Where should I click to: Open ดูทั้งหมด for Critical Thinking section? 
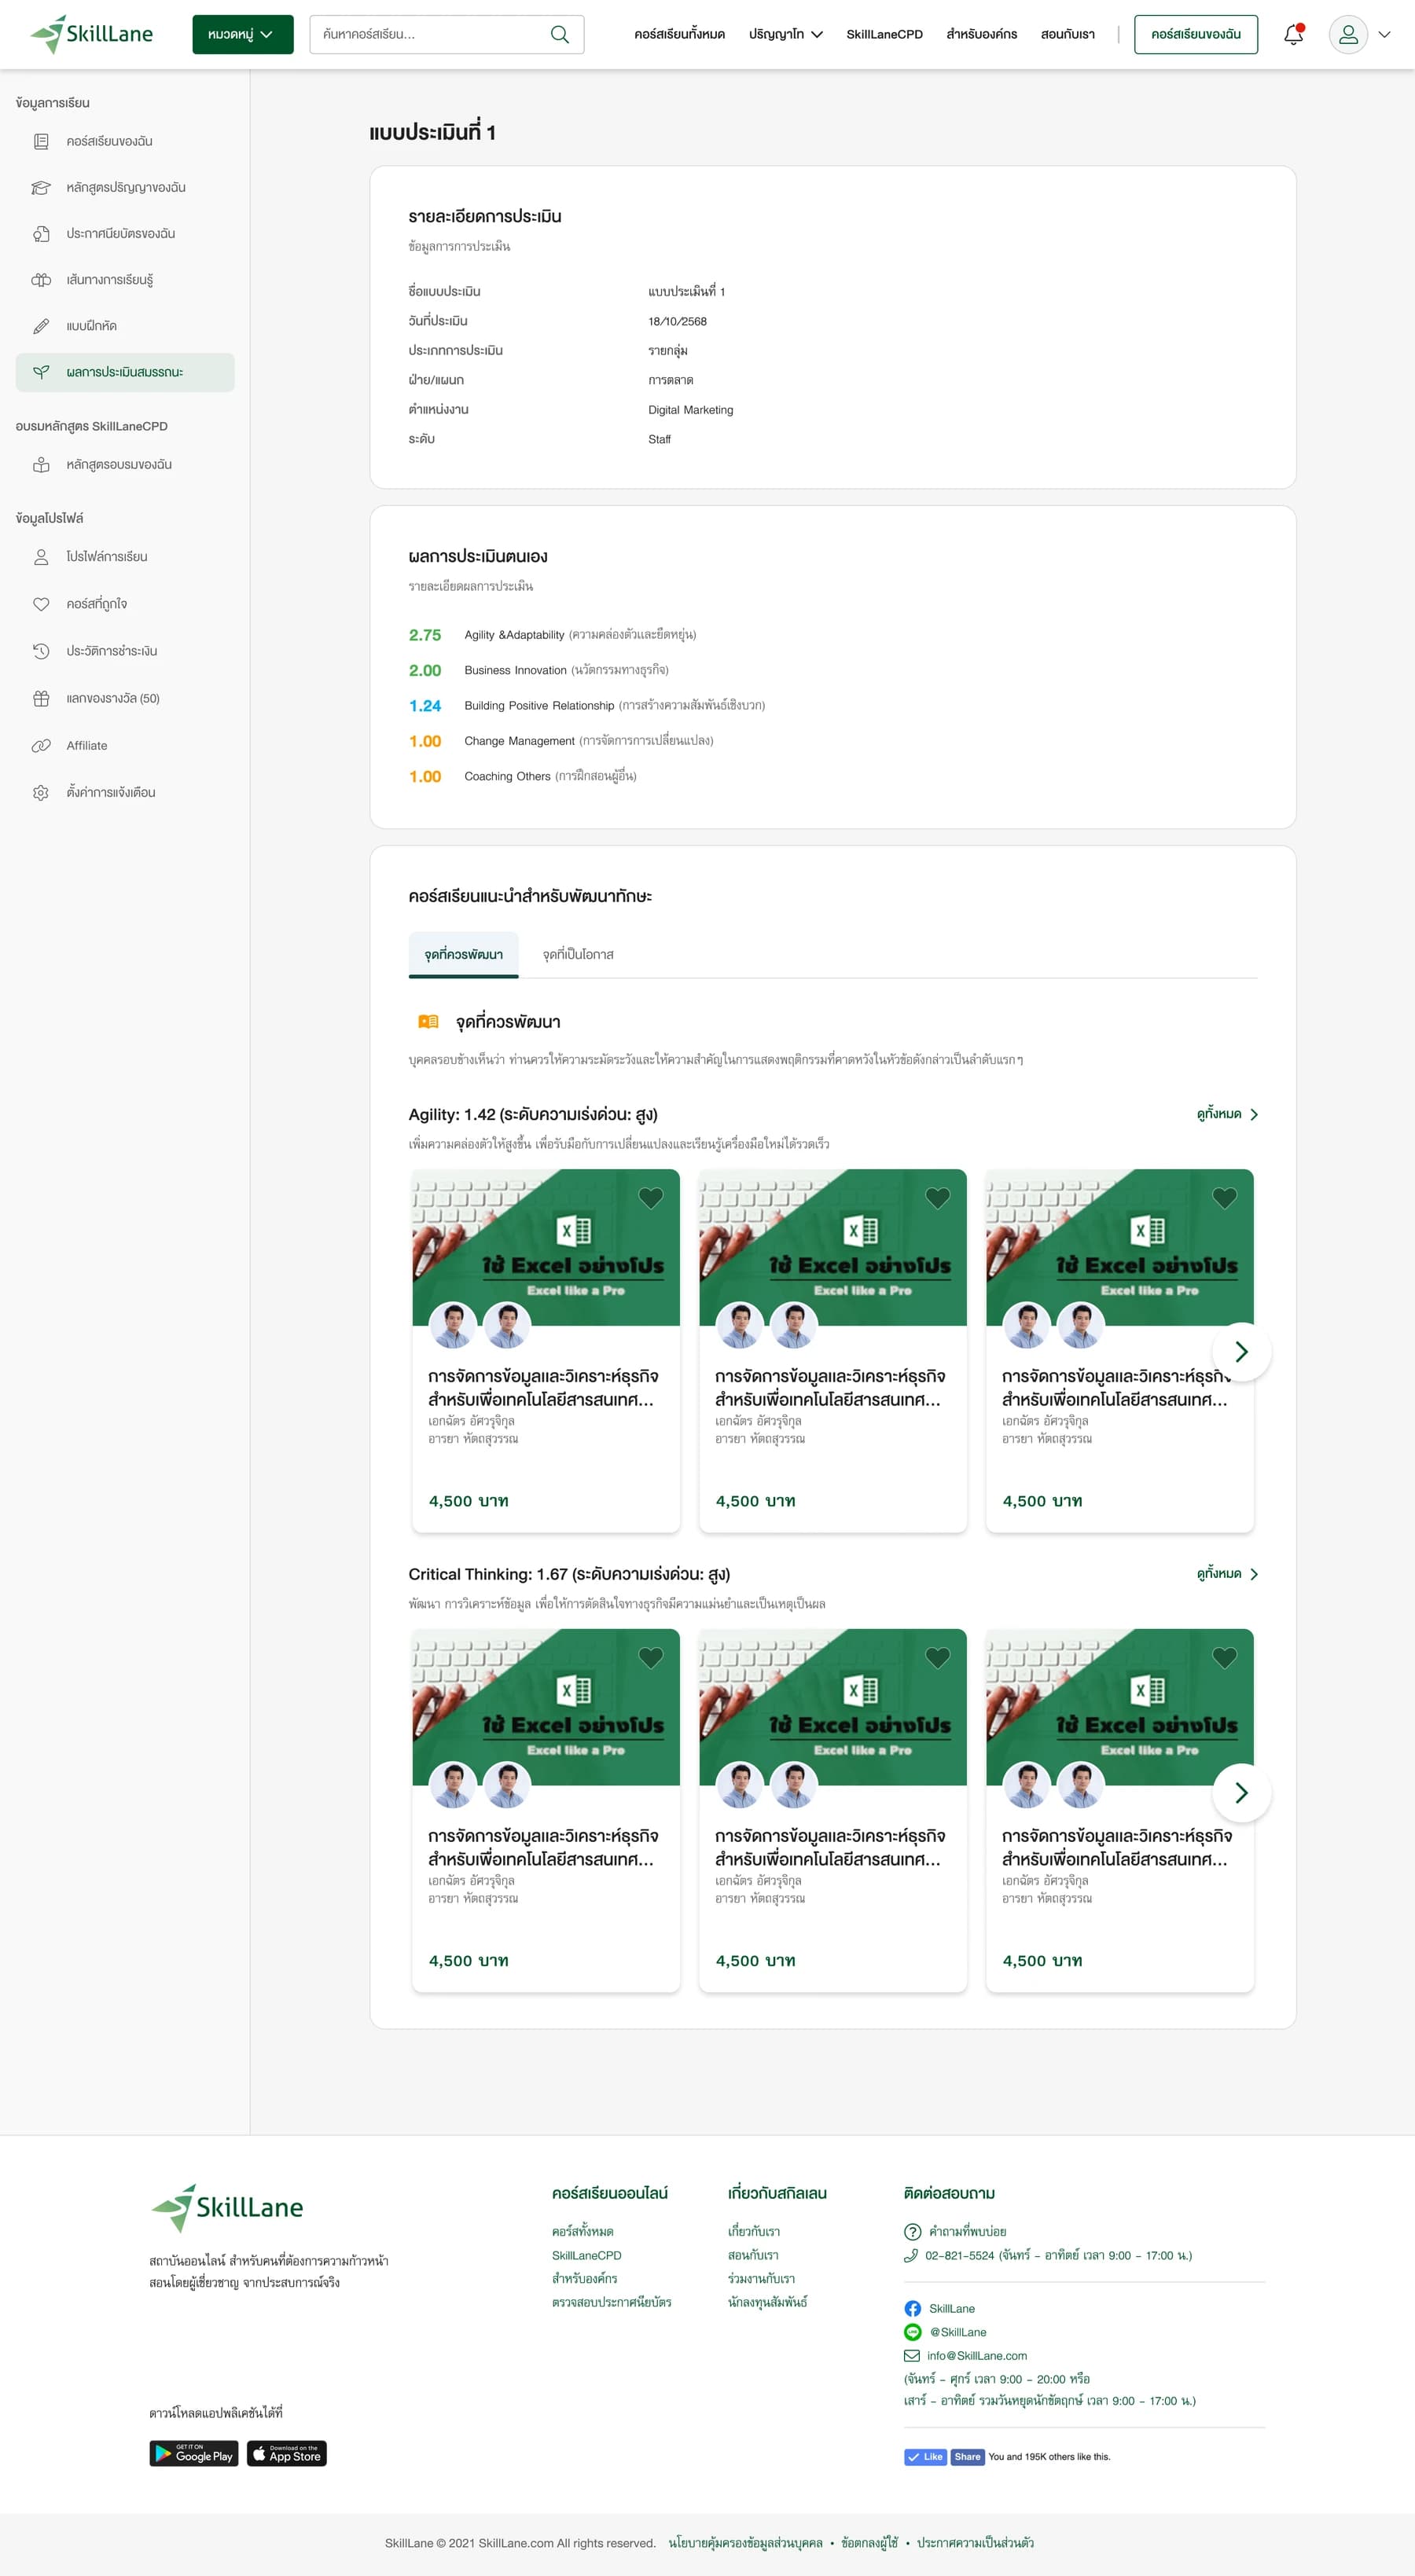[x=1227, y=1573]
